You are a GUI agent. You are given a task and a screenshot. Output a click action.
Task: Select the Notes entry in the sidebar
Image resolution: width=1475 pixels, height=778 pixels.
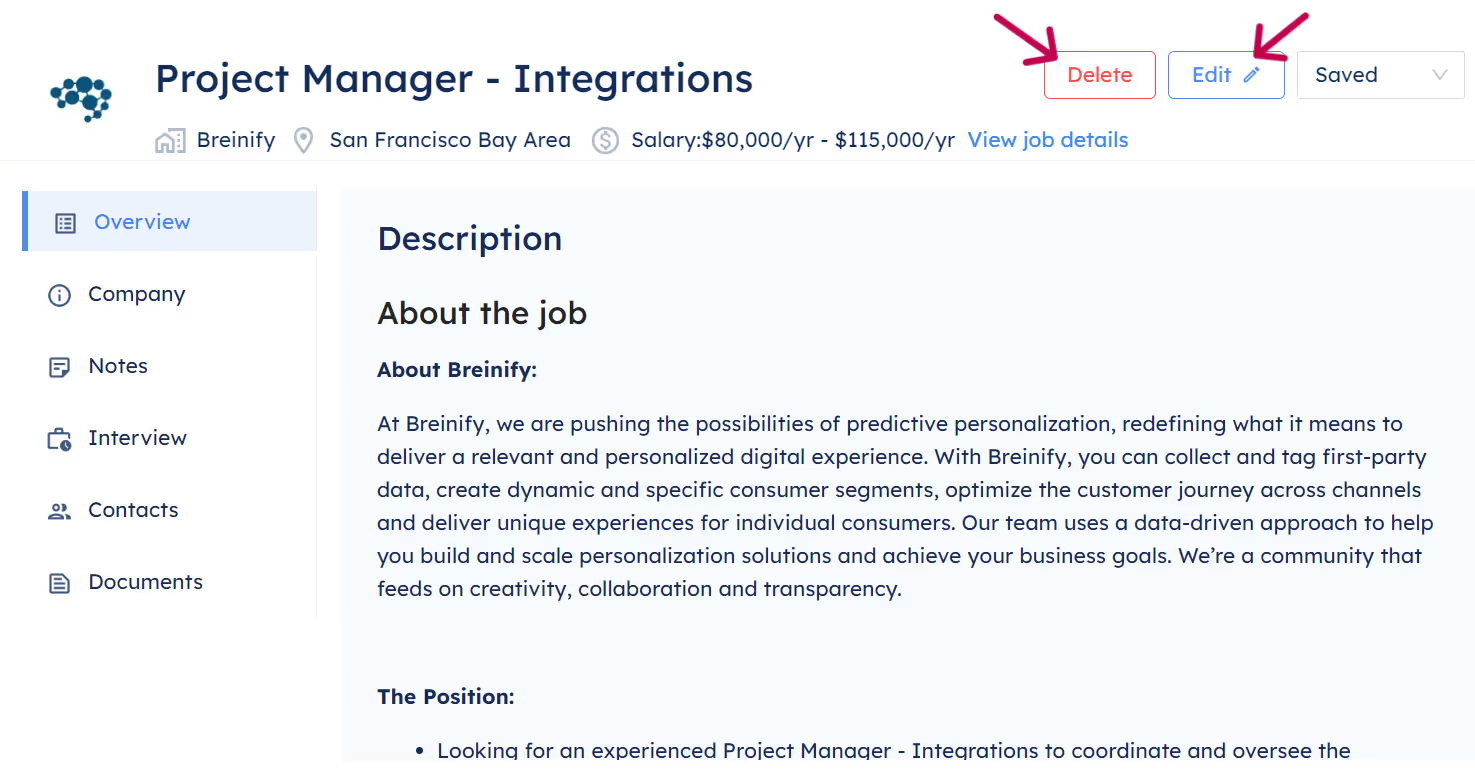pos(118,365)
